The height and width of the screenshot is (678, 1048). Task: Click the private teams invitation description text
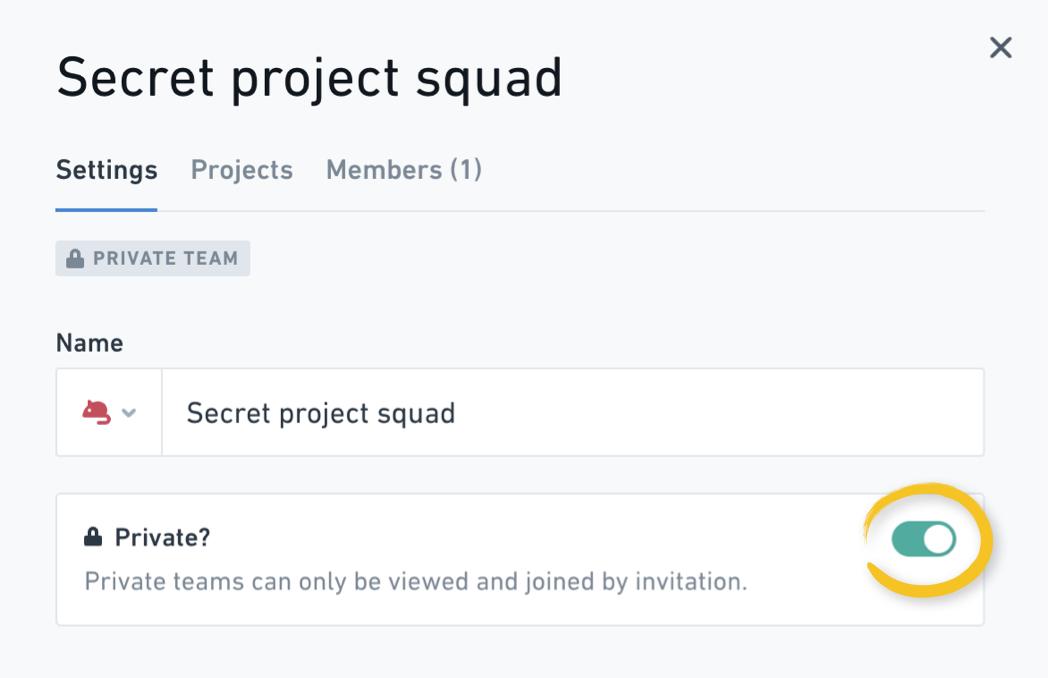416,582
